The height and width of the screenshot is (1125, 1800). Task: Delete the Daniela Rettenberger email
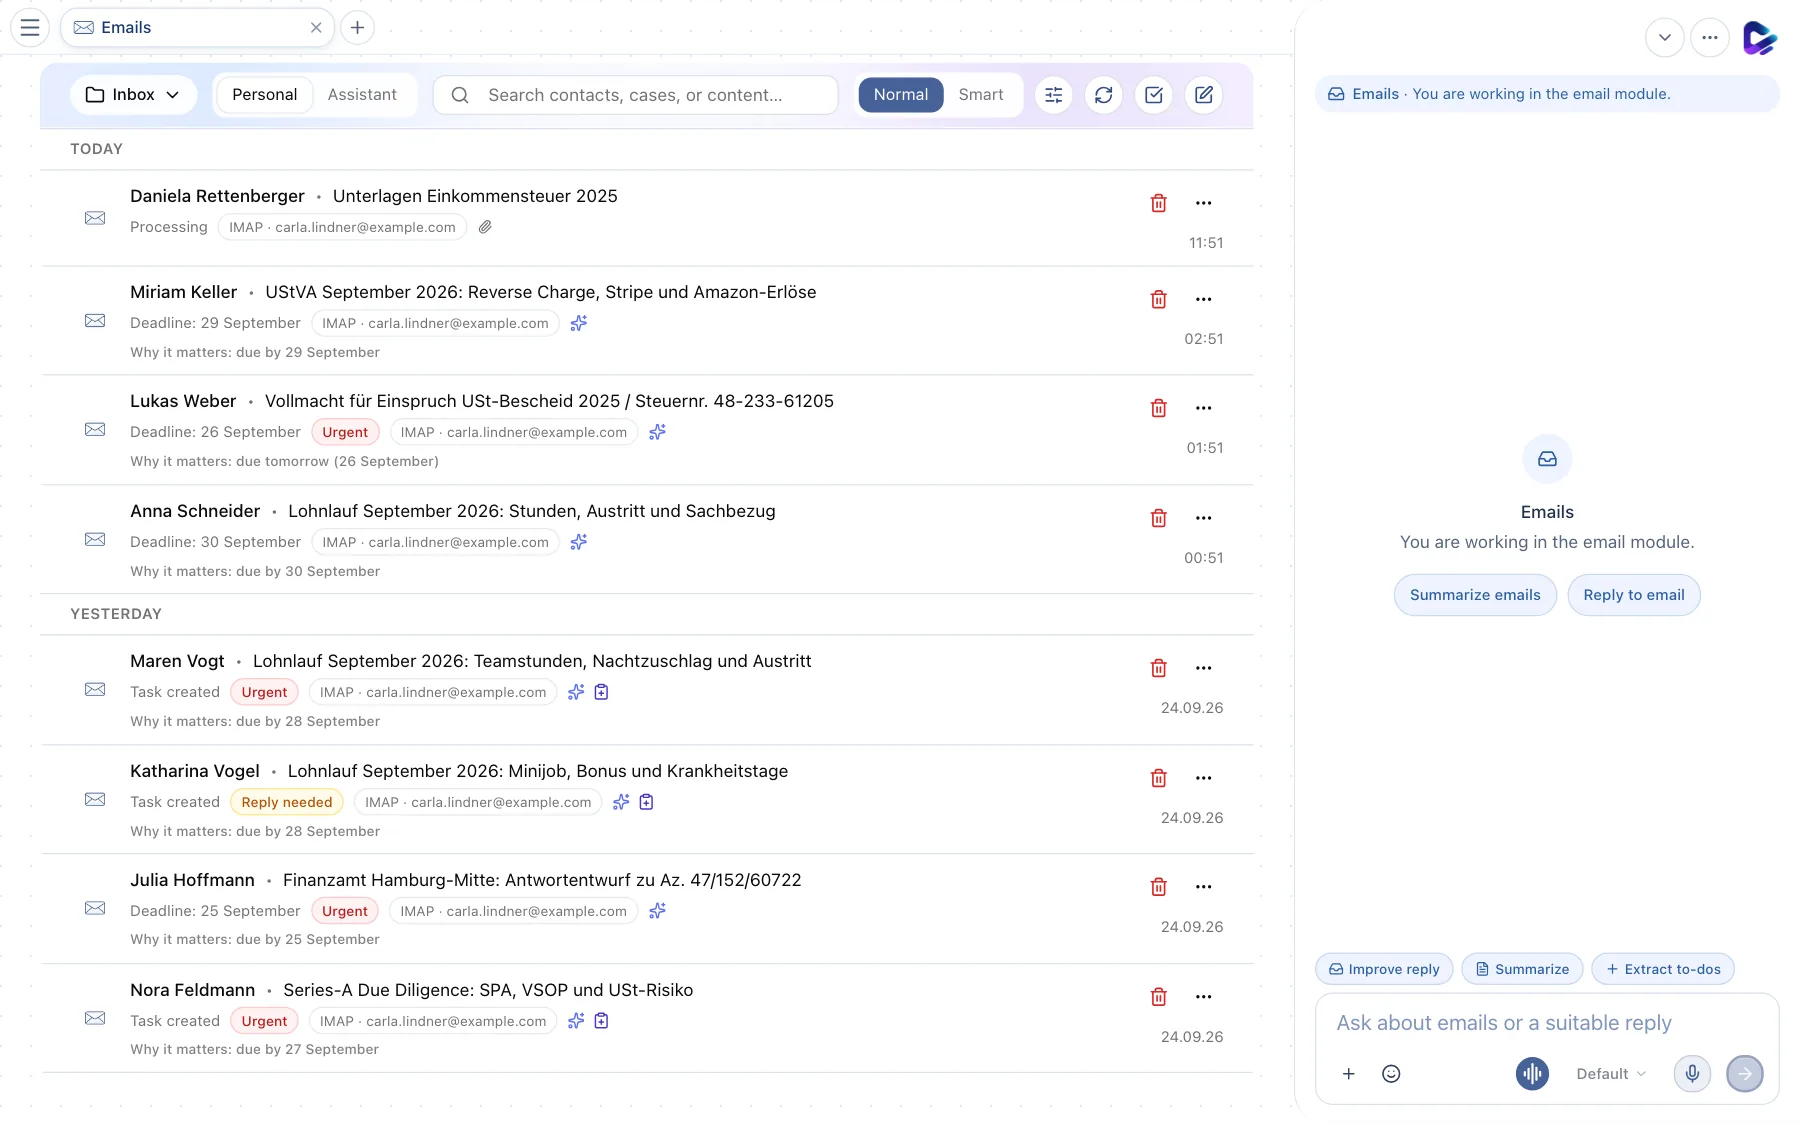1158,203
